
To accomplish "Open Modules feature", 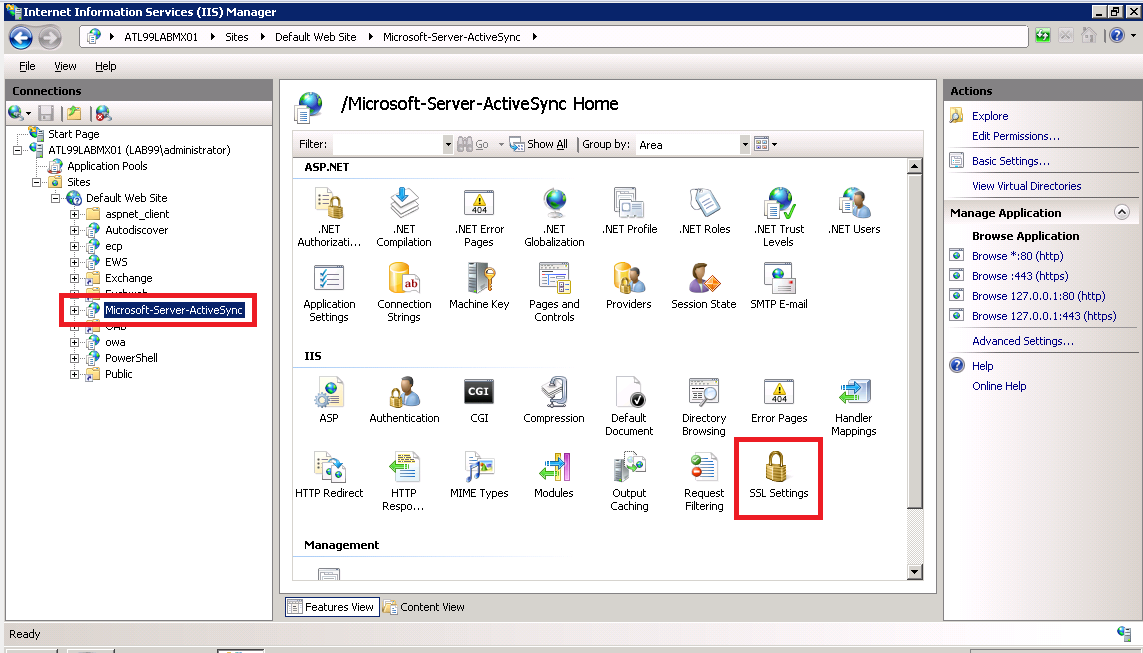I will (x=554, y=475).
